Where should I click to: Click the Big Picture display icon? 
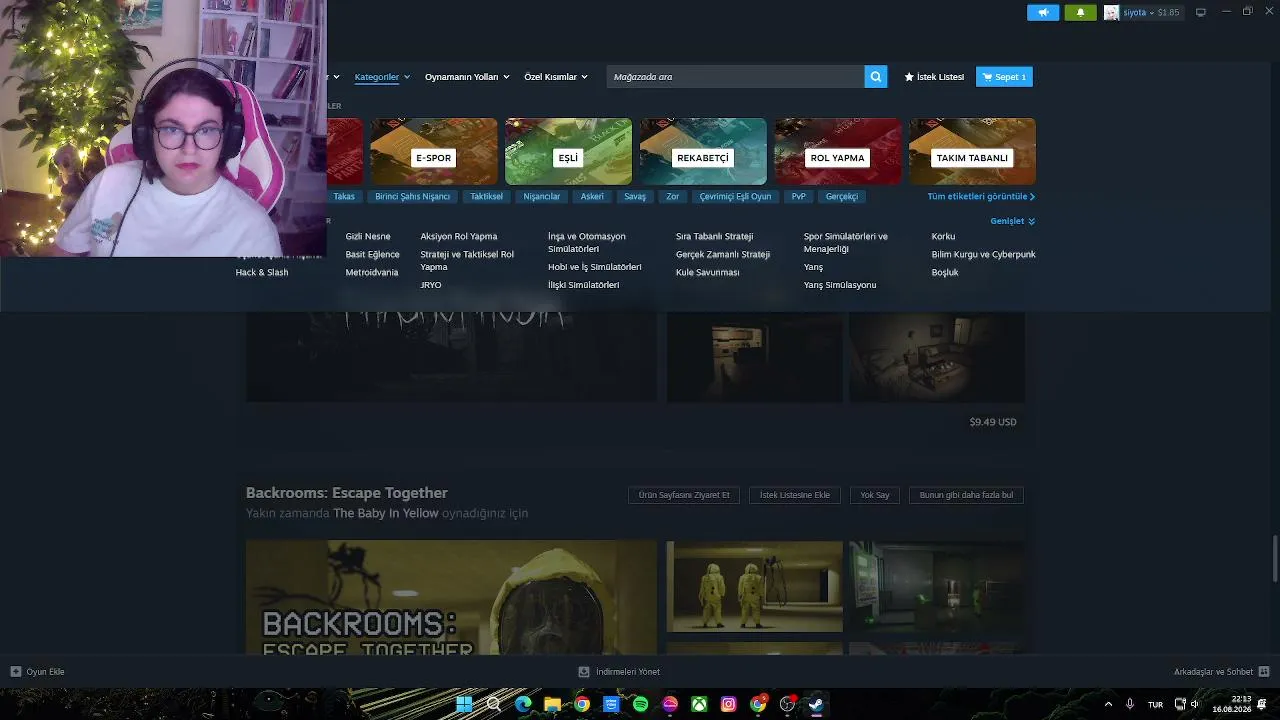(x=1201, y=12)
